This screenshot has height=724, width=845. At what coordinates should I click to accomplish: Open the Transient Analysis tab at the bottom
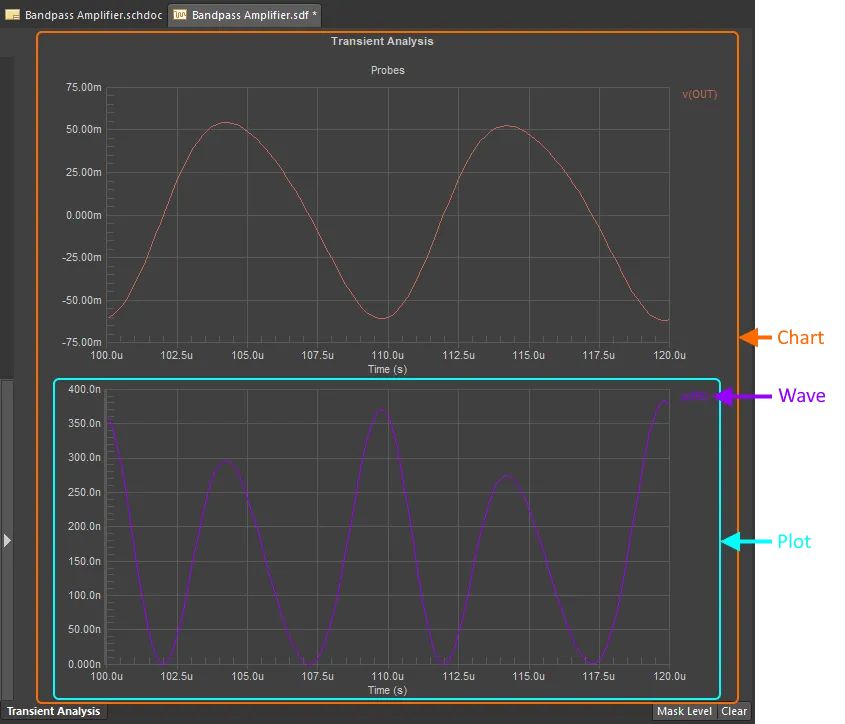click(x=53, y=711)
